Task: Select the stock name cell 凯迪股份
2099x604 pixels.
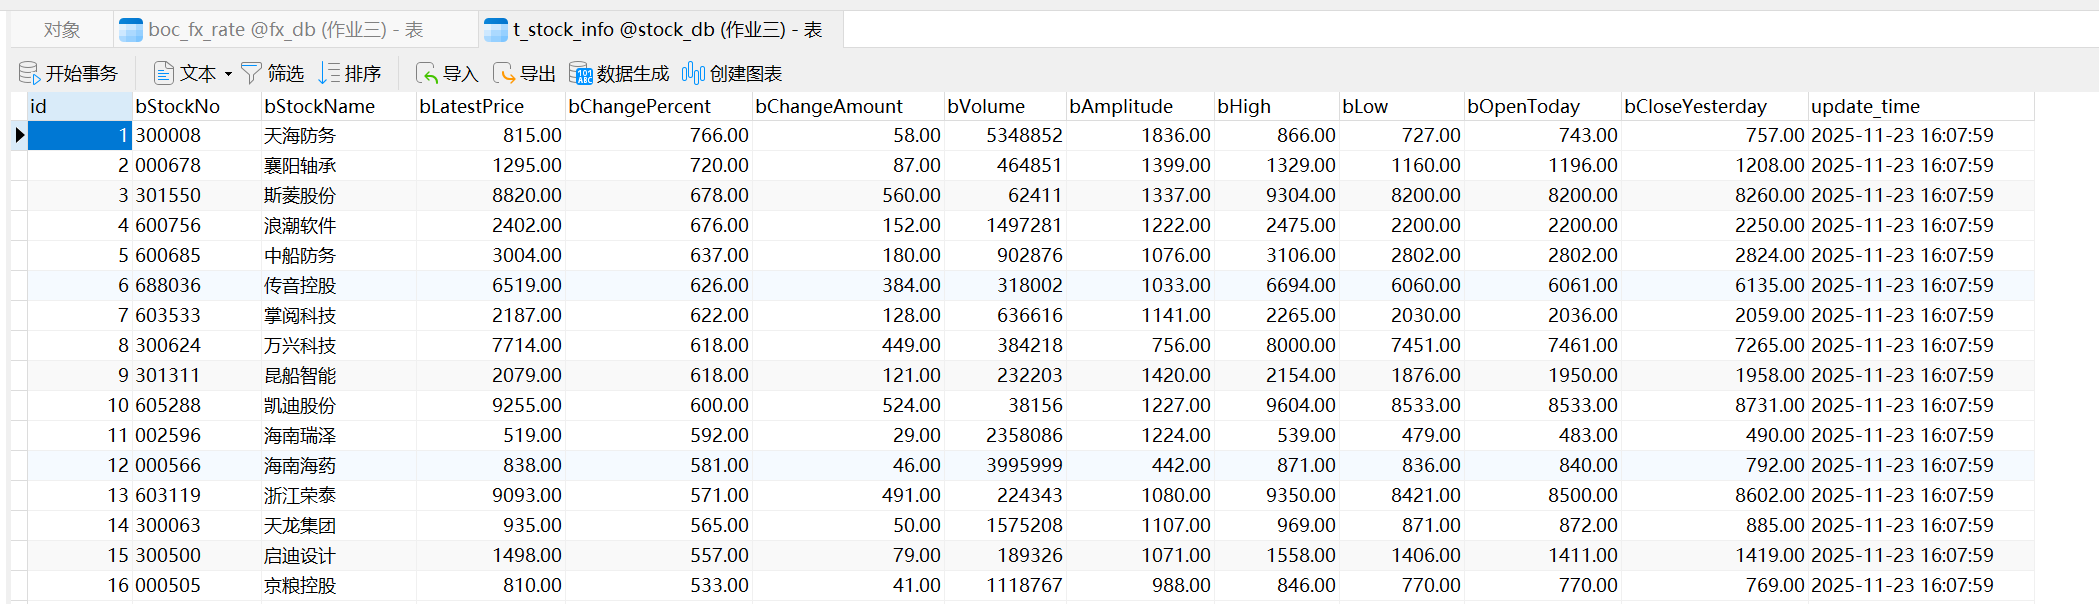Action: 339,405
